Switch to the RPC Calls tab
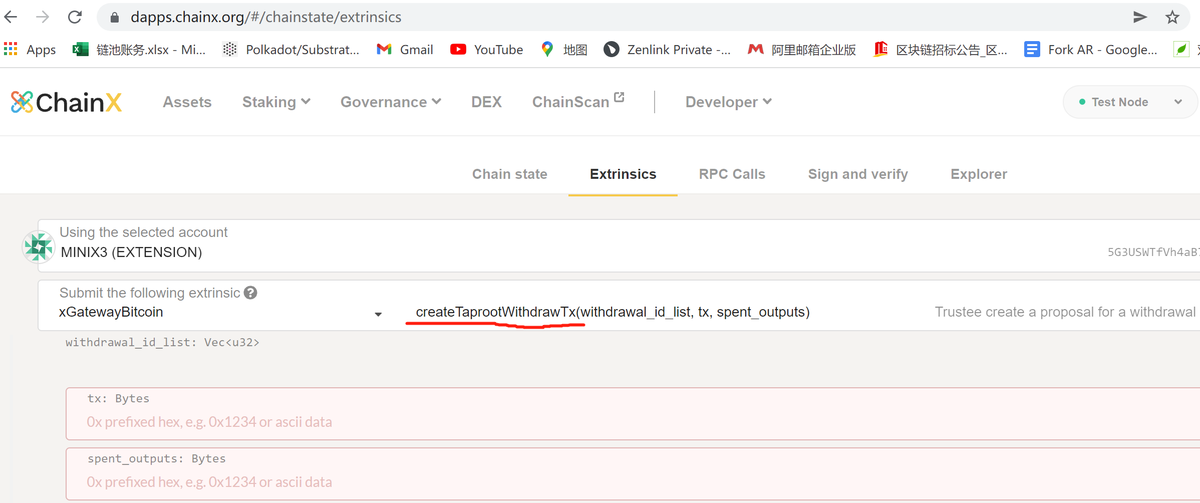Screen dimensions: 1200x503 pos(732,174)
